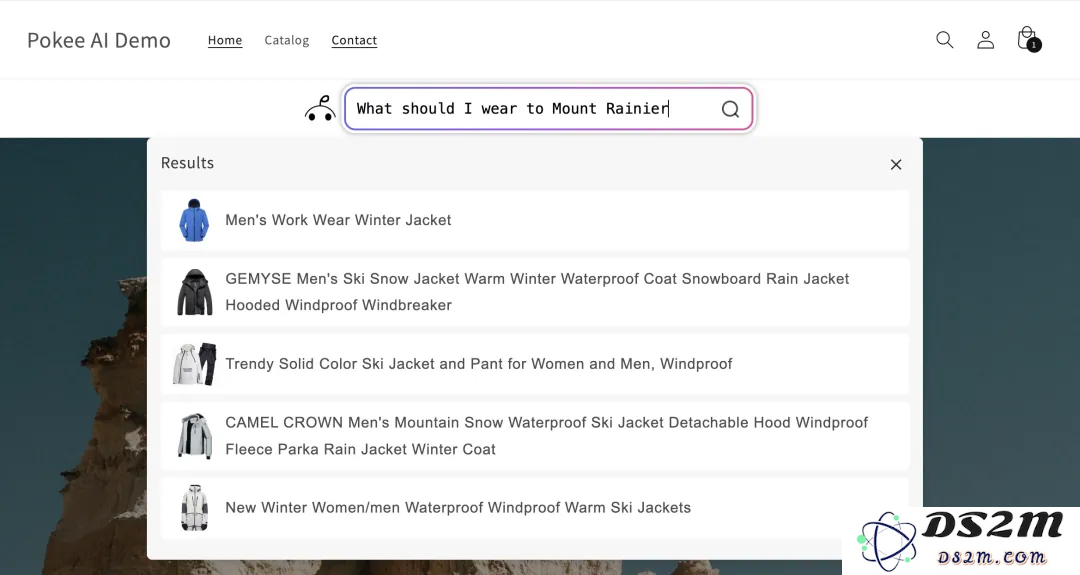Click the Pokee mascot icon beside search box
Viewport: 1080px width, 575px height.
click(x=320, y=109)
